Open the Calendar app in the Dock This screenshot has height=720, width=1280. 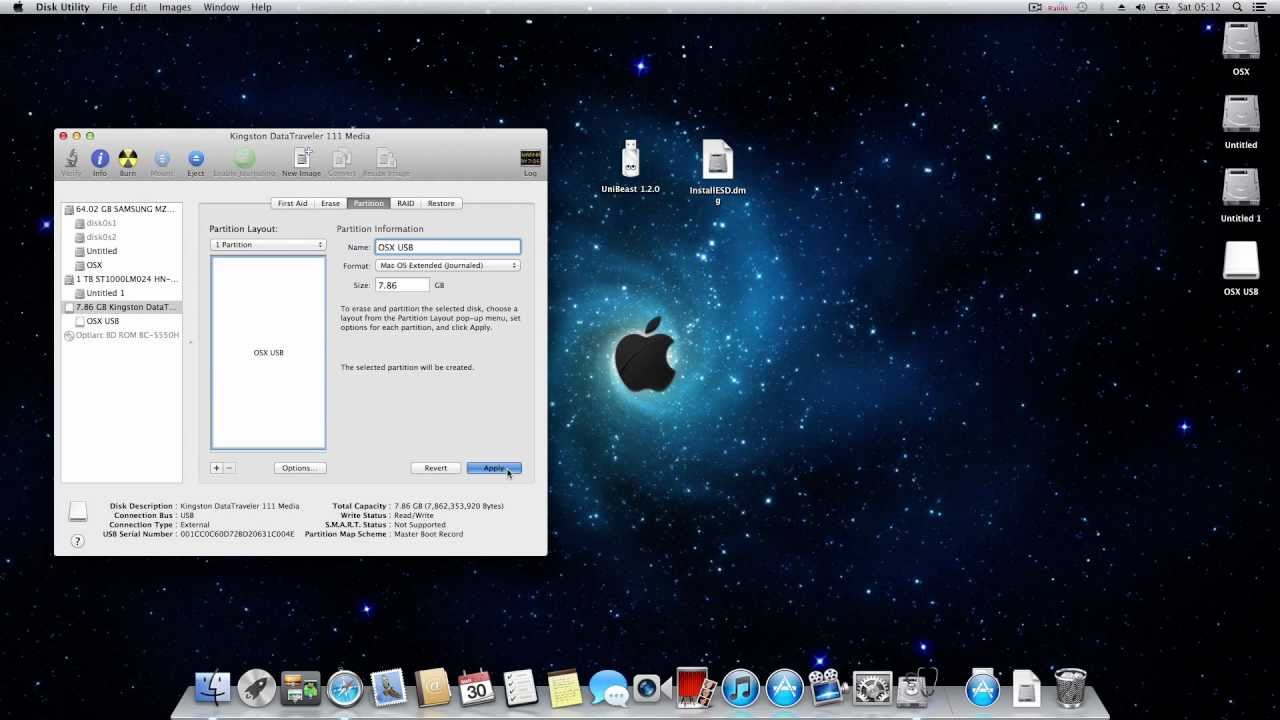[x=477, y=688]
